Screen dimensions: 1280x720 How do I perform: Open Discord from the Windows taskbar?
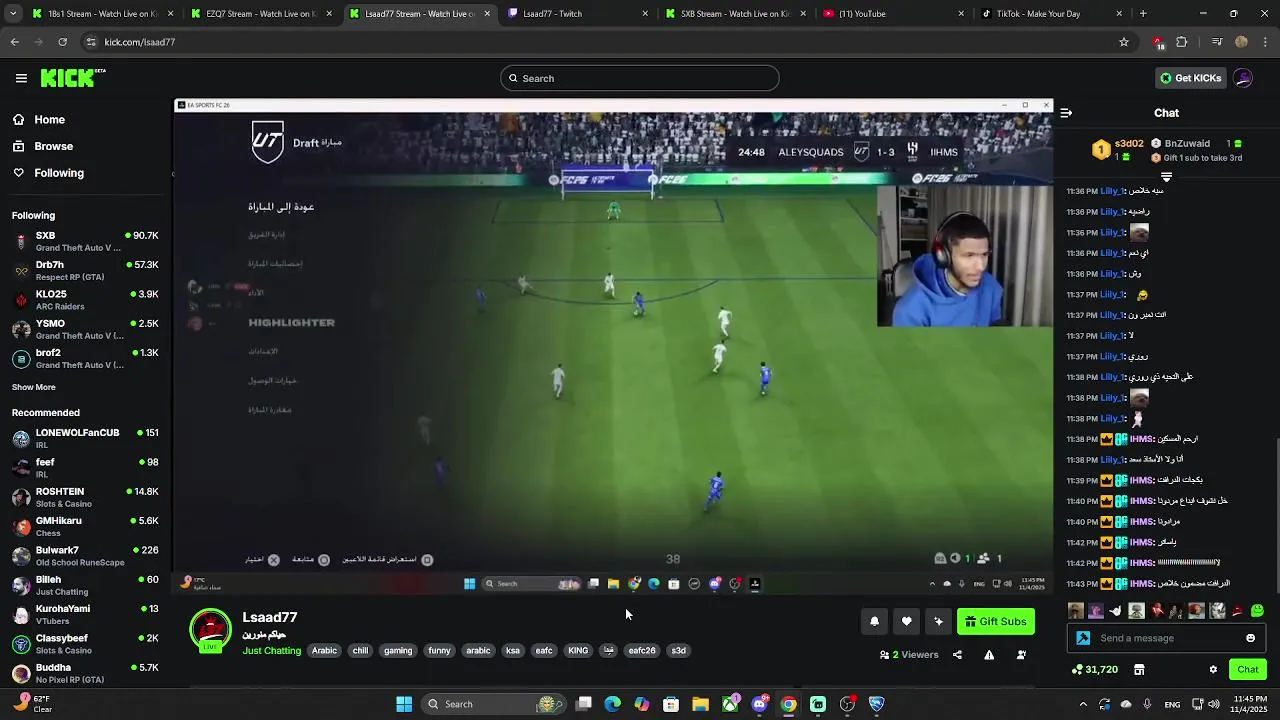point(760,704)
